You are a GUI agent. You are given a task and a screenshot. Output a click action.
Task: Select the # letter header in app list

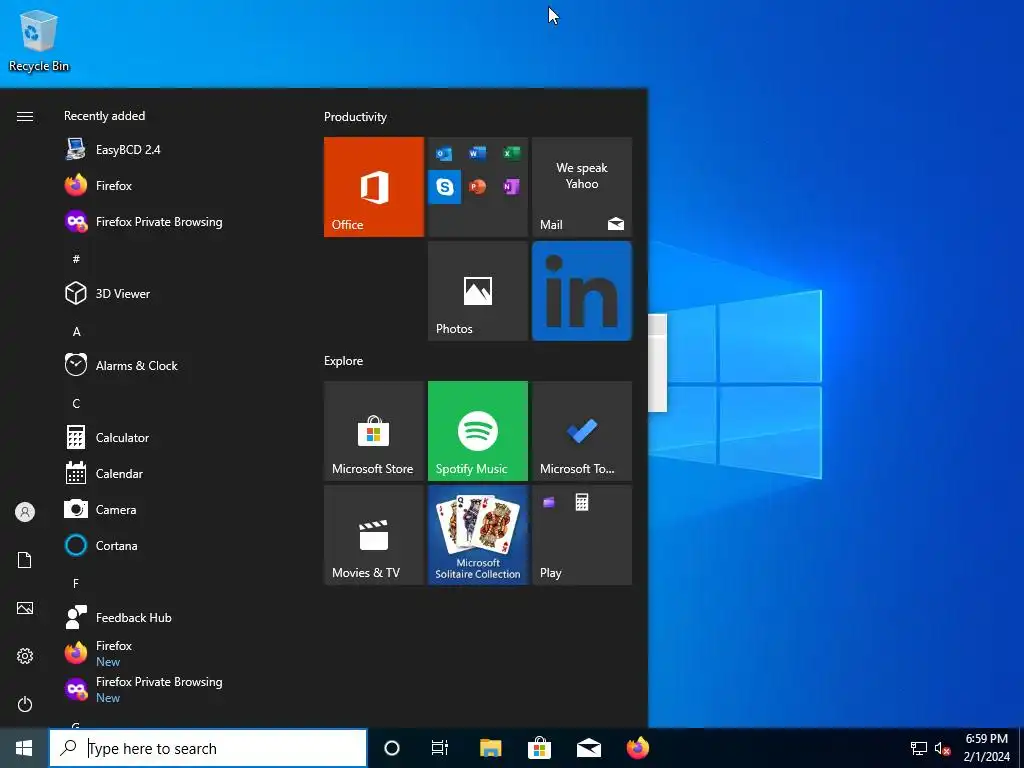coord(76,259)
